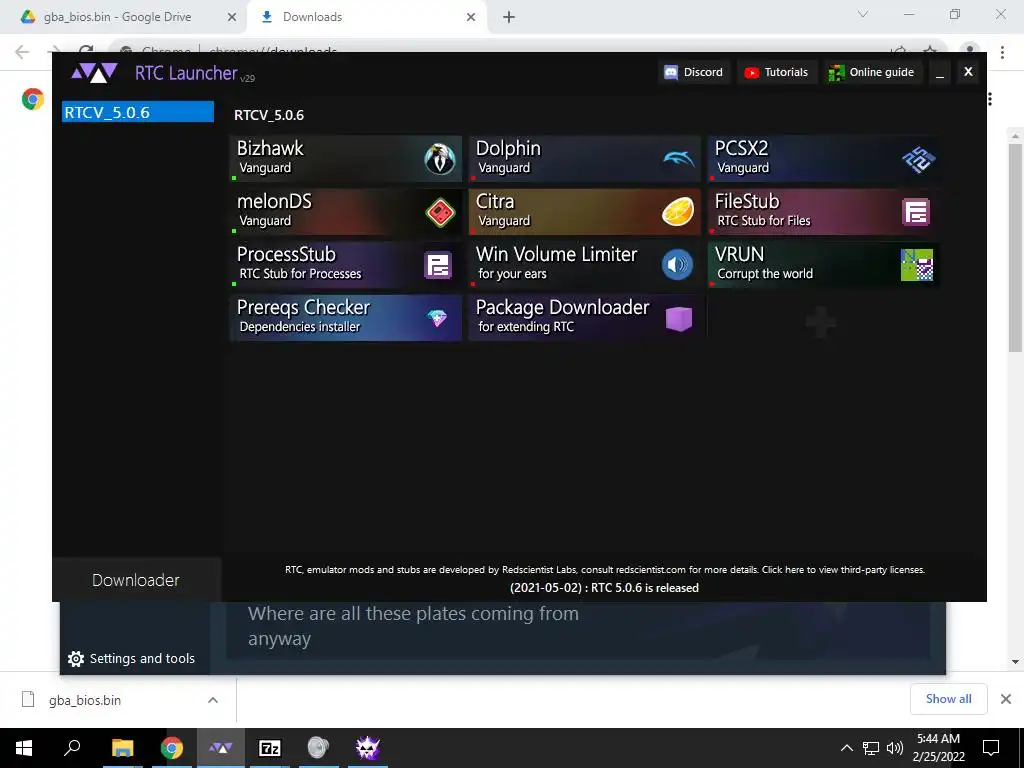
Task: Click the taskbar search magnifier
Action: (72, 747)
